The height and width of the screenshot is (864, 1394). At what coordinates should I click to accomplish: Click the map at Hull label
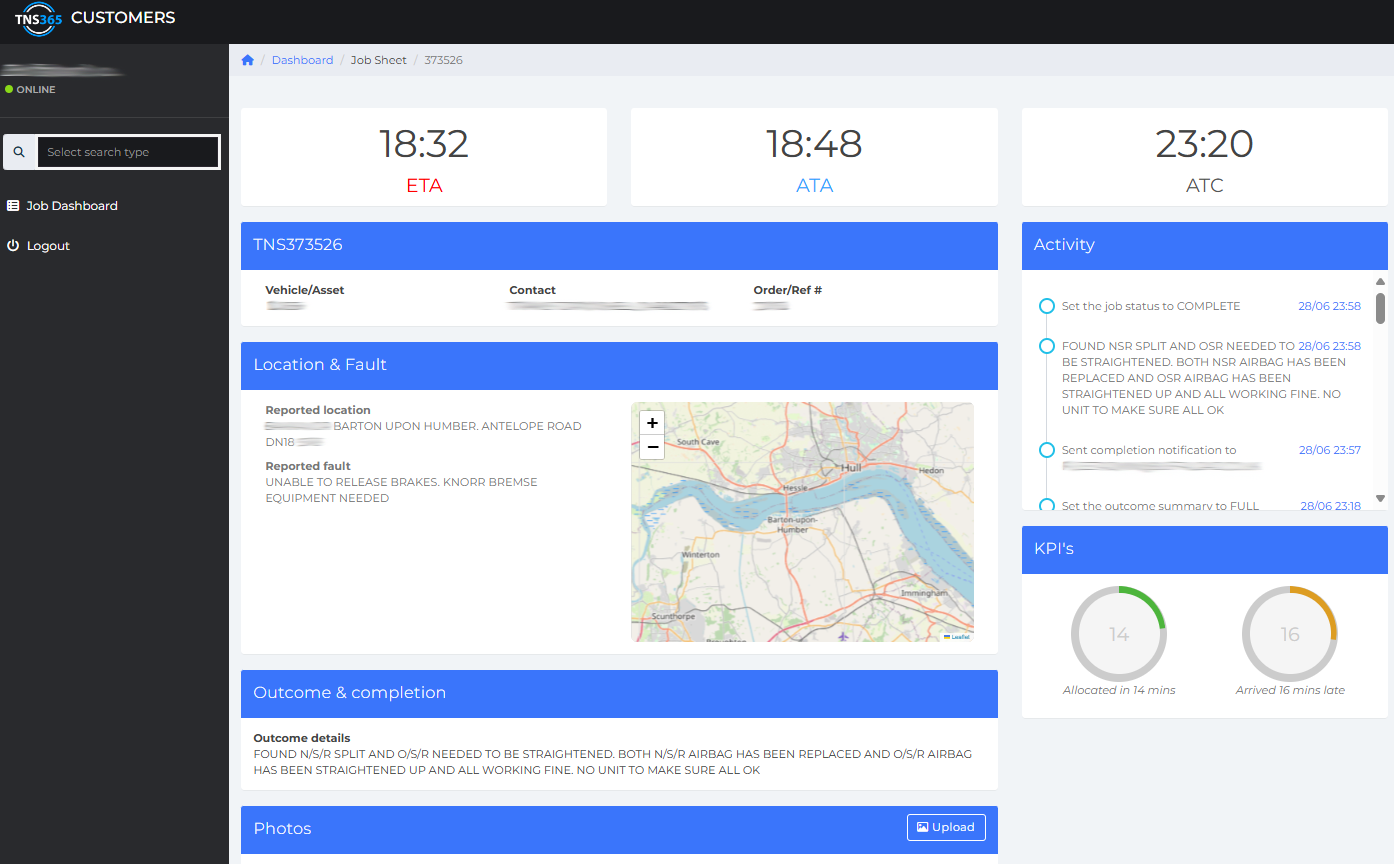(851, 467)
